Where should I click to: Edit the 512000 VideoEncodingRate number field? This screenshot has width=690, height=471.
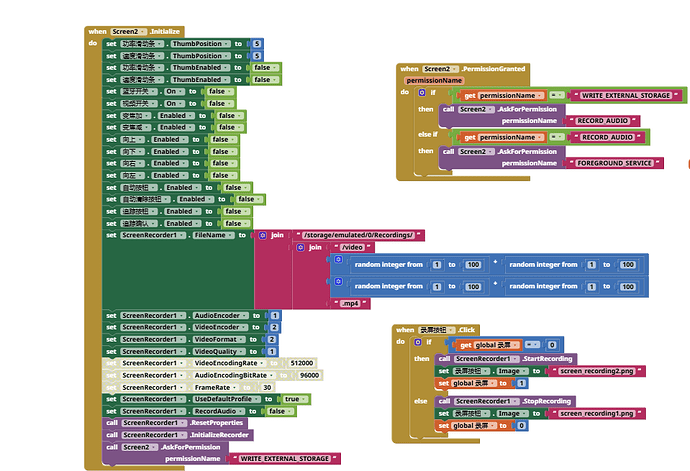click(301, 363)
